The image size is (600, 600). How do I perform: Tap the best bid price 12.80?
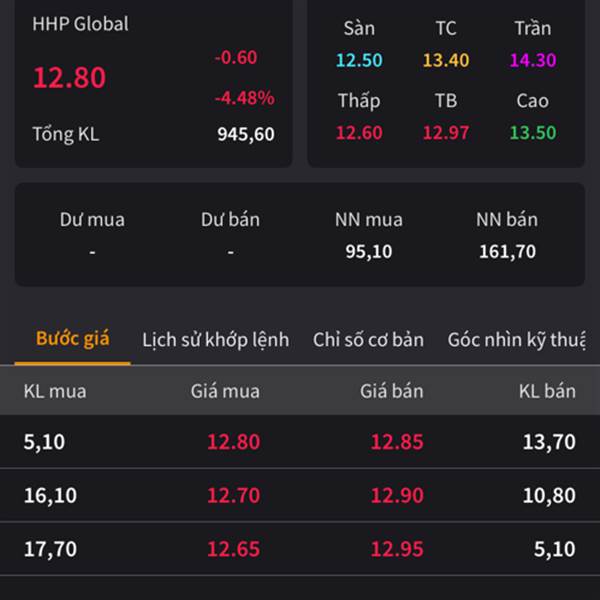232,442
